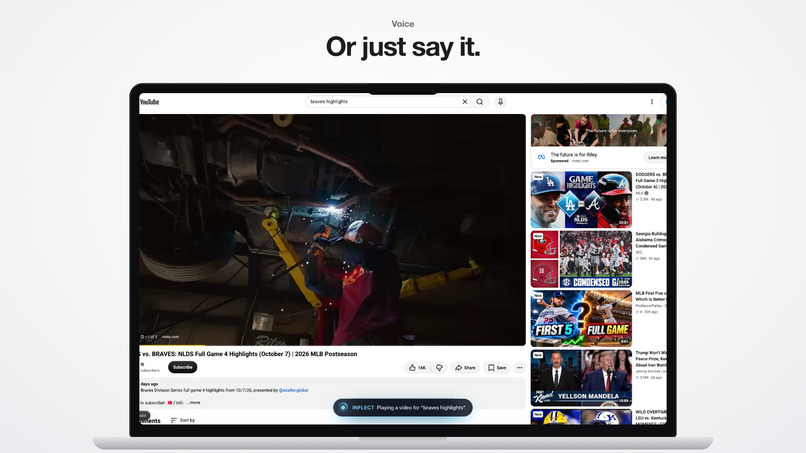Open the Georgia Bulldogs Condensed Game thumbnail
The height and width of the screenshot is (453, 806).
[581, 259]
